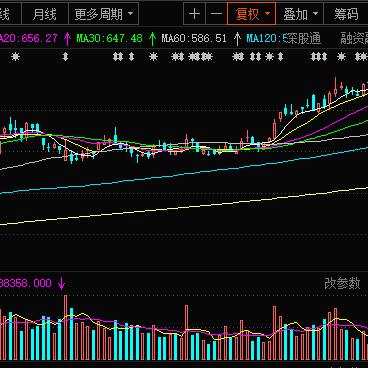Zoom in with the plus button

coord(194,14)
